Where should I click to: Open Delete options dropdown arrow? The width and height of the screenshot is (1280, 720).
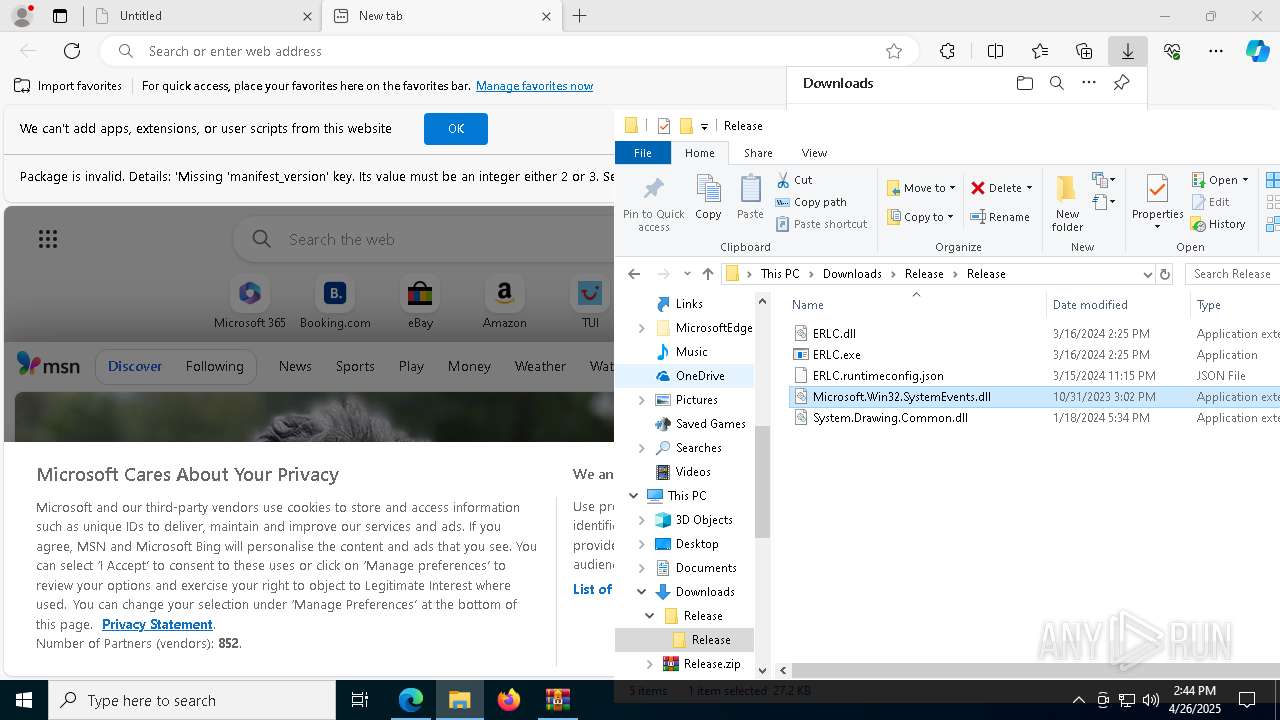pyautogui.click(x=1029, y=188)
